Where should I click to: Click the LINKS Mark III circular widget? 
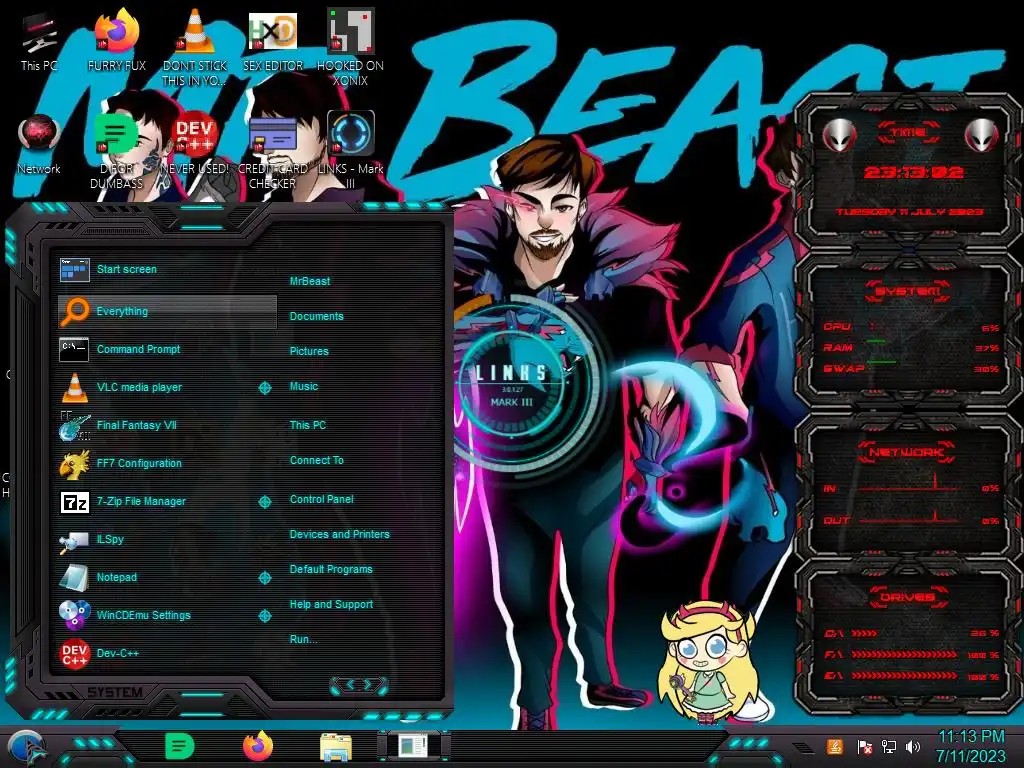pyautogui.click(x=512, y=385)
